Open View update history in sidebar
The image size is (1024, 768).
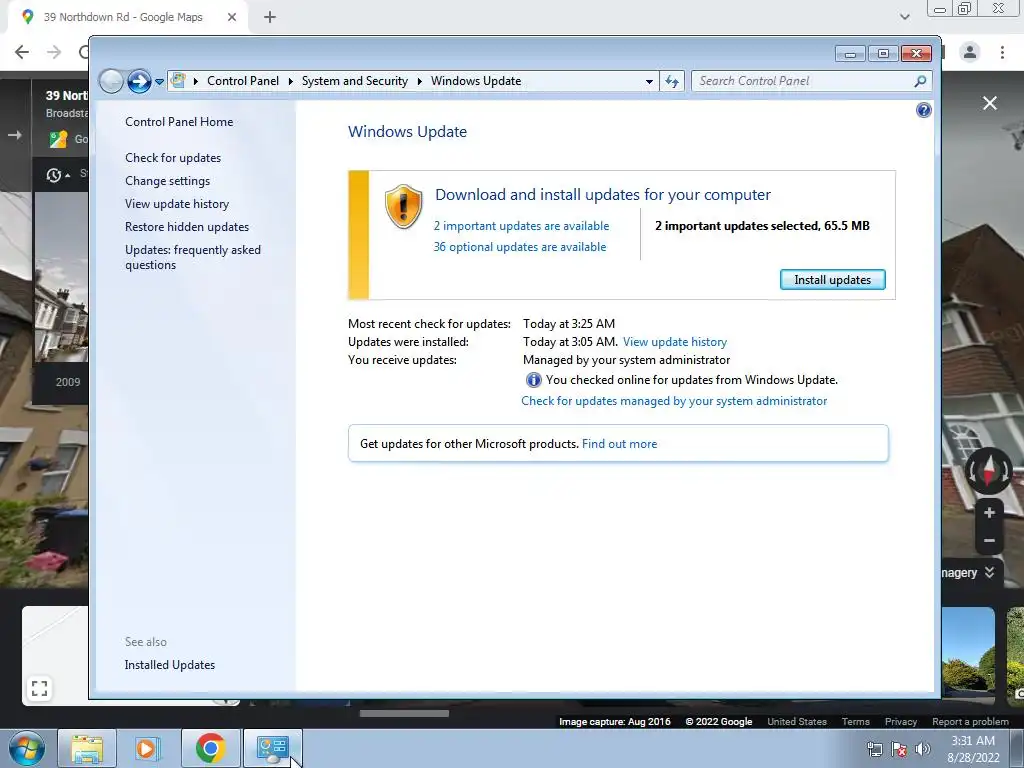pyautogui.click(x=177, y=204)
